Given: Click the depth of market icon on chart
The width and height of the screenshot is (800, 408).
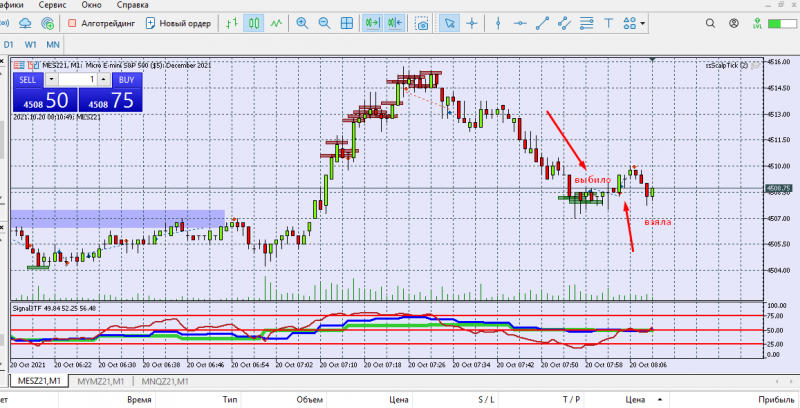Looking at the screenshot, I should pyautogui.click(x=19, y=65).
